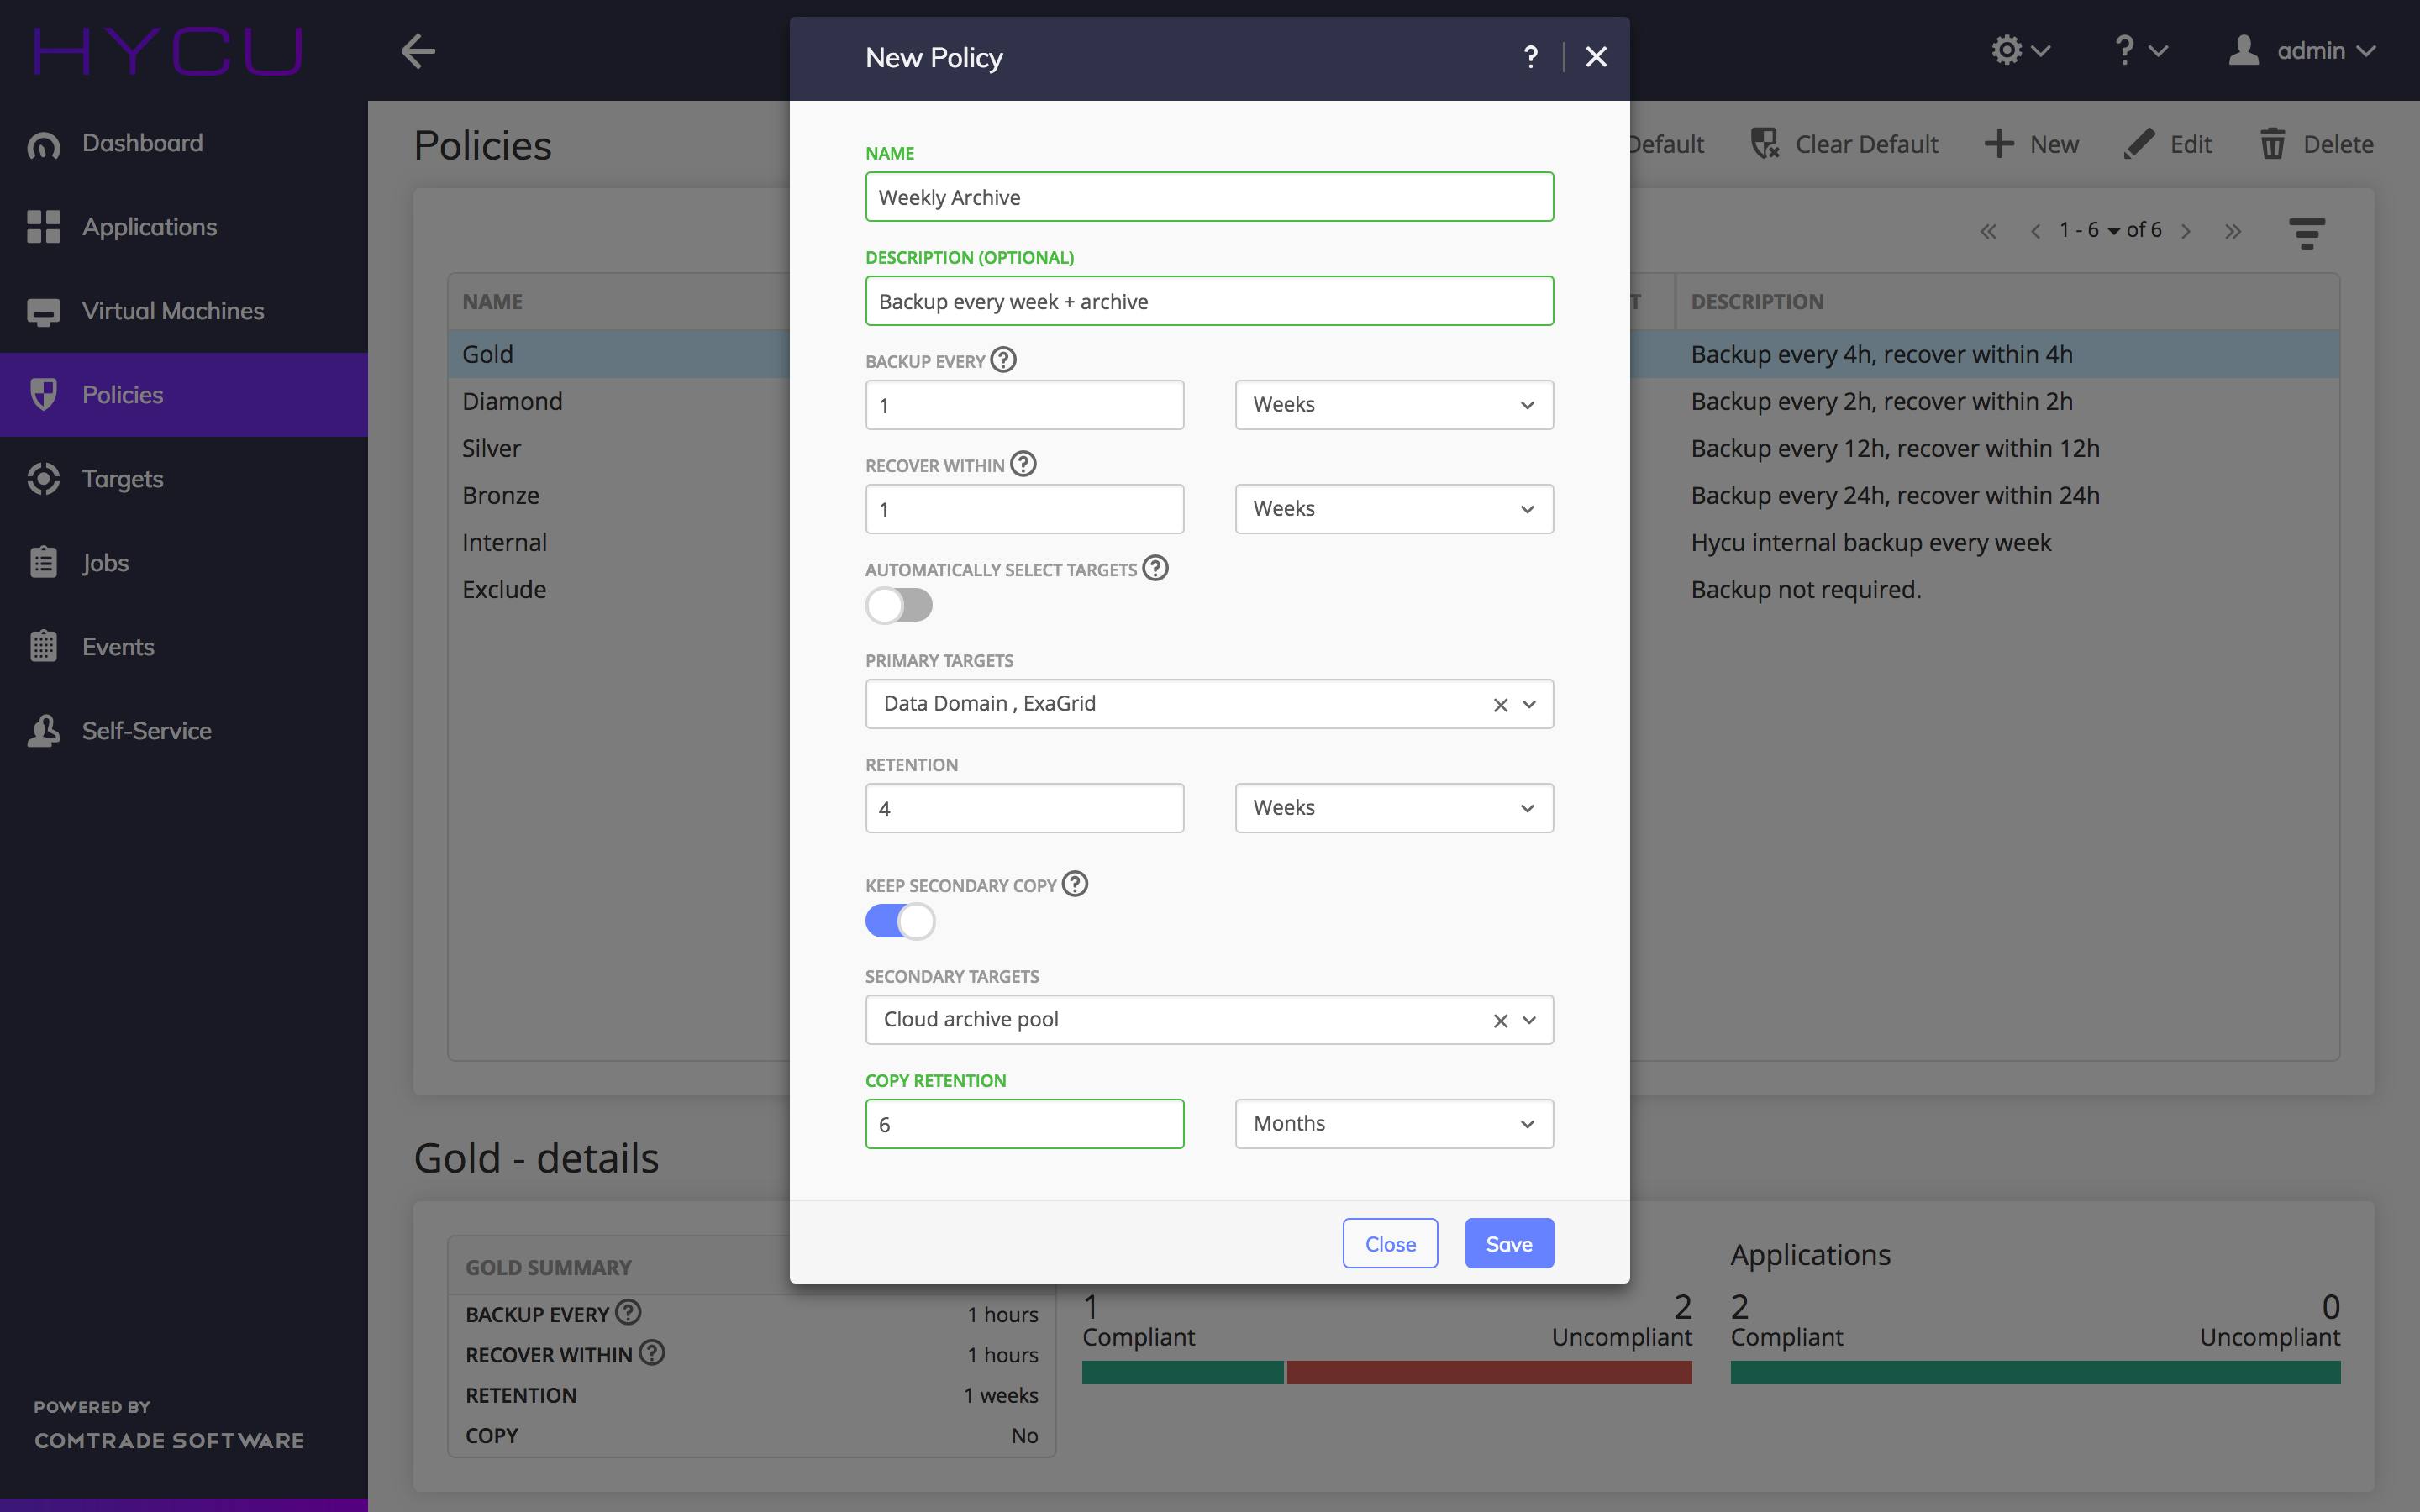The image size is (2420, 1512).
Task: Disable Keep Secondary Copy toggle
Action: point(899,921)
